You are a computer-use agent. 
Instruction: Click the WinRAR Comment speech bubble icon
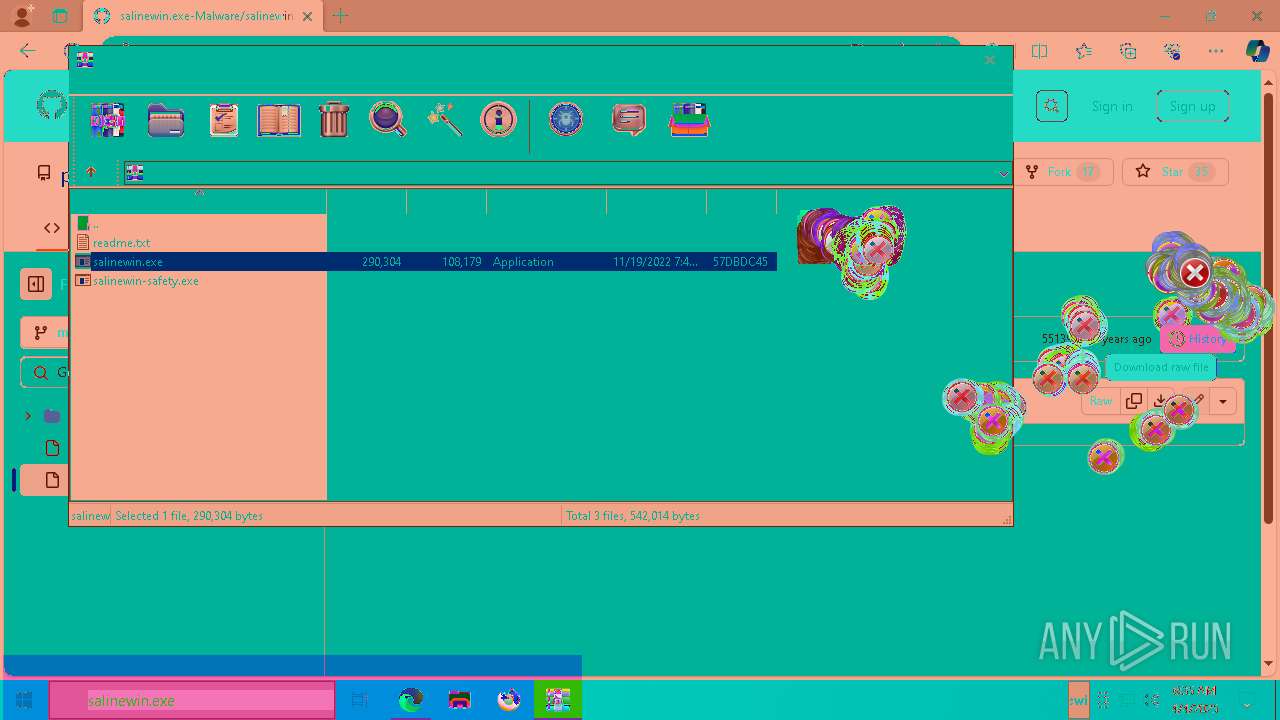(628, 120)
